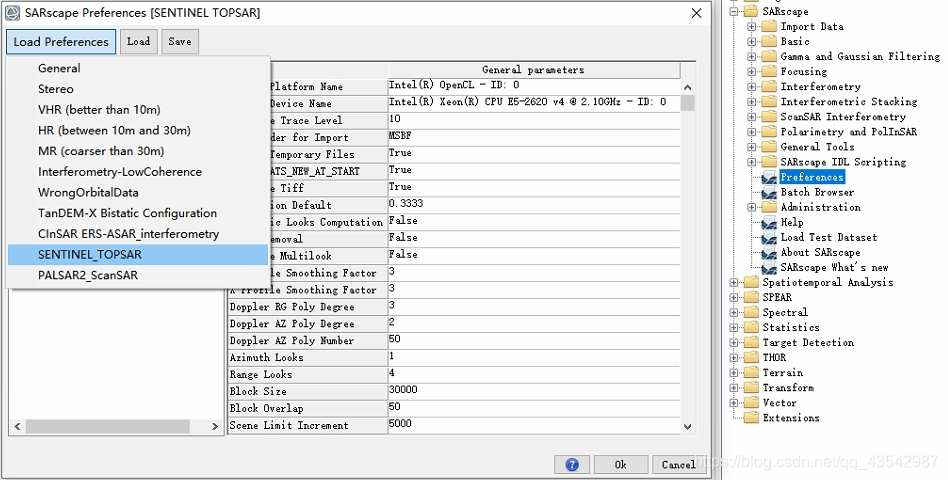Open the Focusing tree item
The image size is (948, 480).
point(804,72)
